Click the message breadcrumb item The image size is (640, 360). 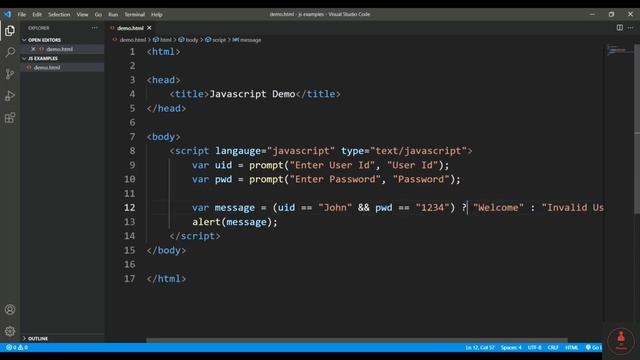[250, 40]
